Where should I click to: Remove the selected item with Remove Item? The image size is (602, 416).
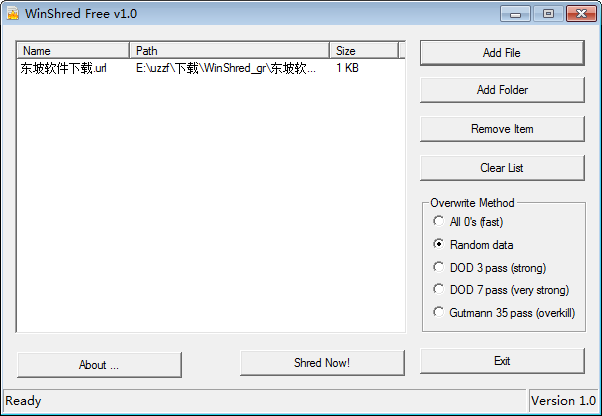(502, 129)
